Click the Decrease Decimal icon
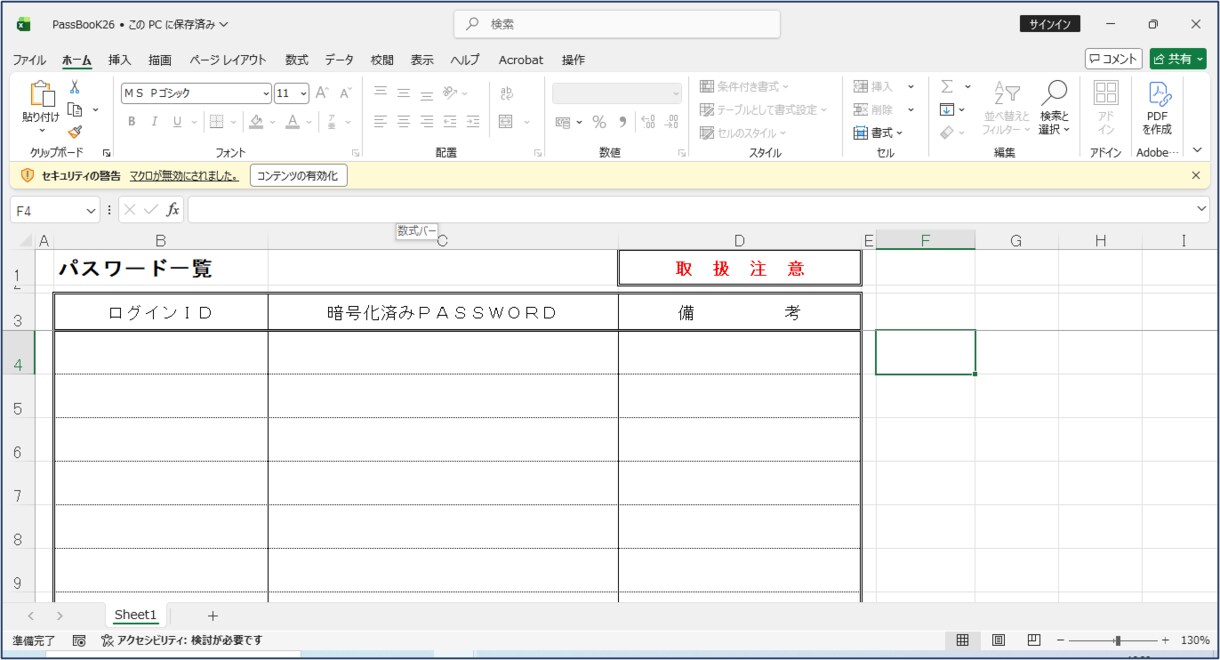The image size is (1220, 660). [x=671, y=122]
